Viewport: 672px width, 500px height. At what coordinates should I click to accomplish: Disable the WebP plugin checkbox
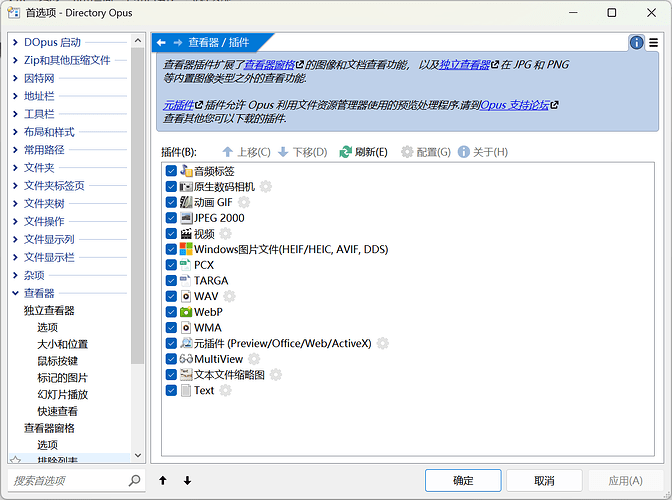[171, 312]
